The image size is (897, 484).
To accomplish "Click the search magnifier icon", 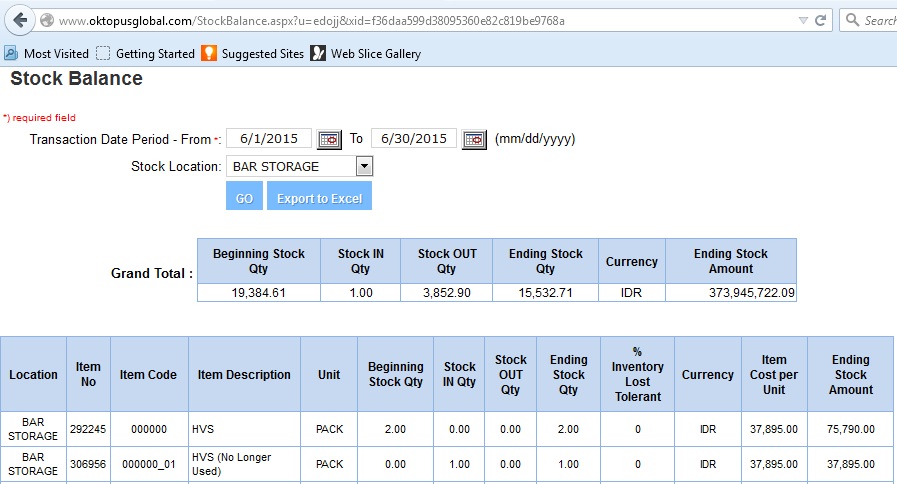I will pyautogui.click(x=852, y=20).
